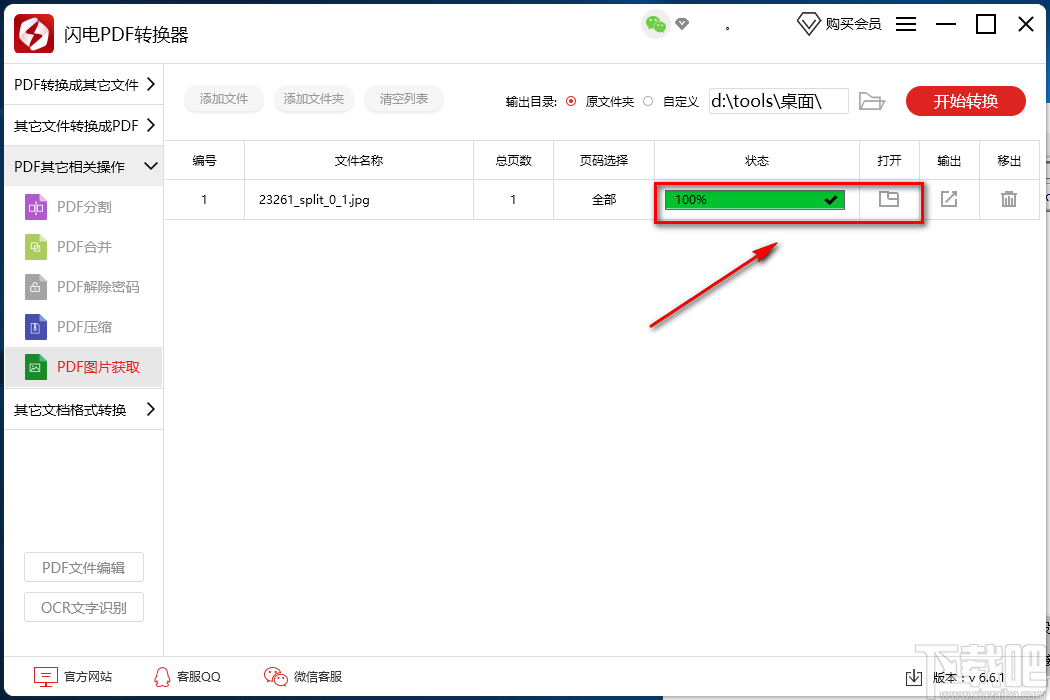Image resolution: width=1050 pixels, height=700 pixels.
Task: Click 状态 column header
Action: [x=757, y=160]
